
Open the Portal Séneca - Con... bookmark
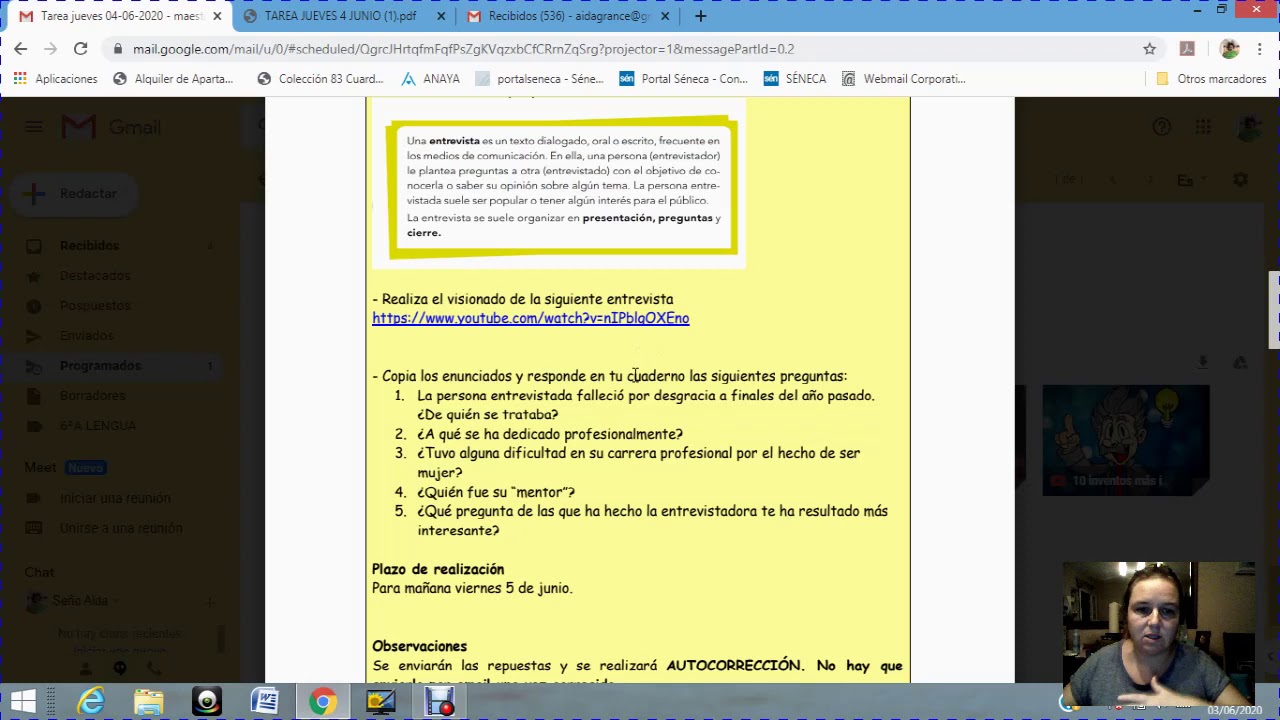click(x=683, y=78)
